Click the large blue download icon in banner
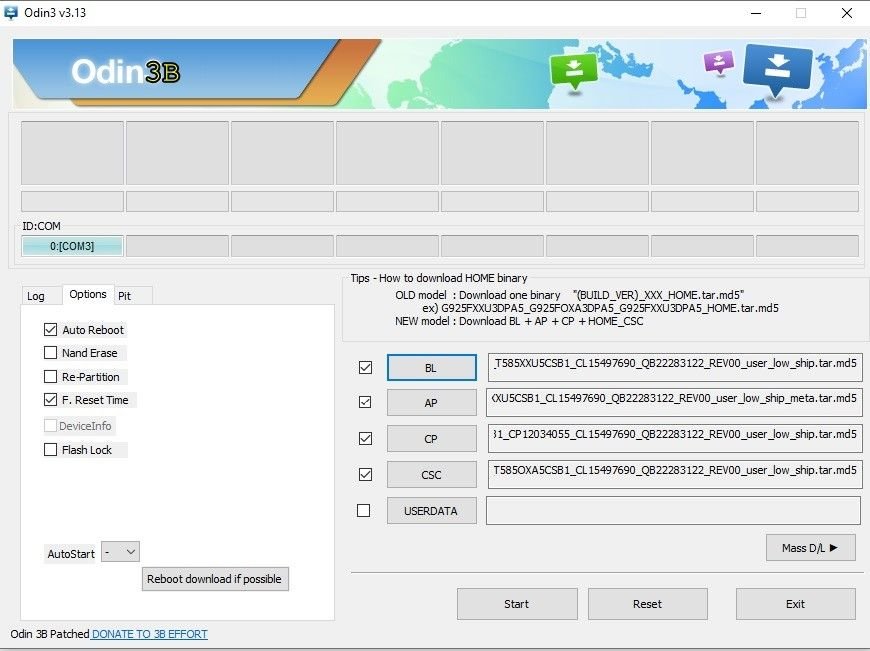Viewport: 870px width, 651px height. tap(776, 69)
